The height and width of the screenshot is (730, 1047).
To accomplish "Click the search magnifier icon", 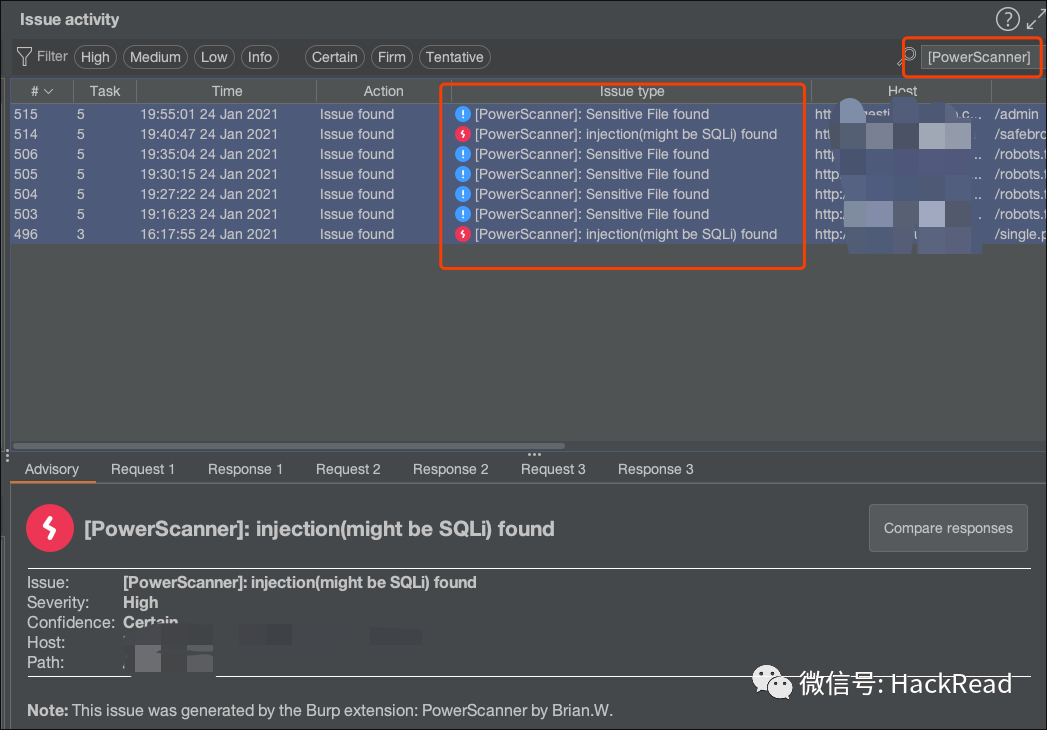I will click(x=907, y=57).
